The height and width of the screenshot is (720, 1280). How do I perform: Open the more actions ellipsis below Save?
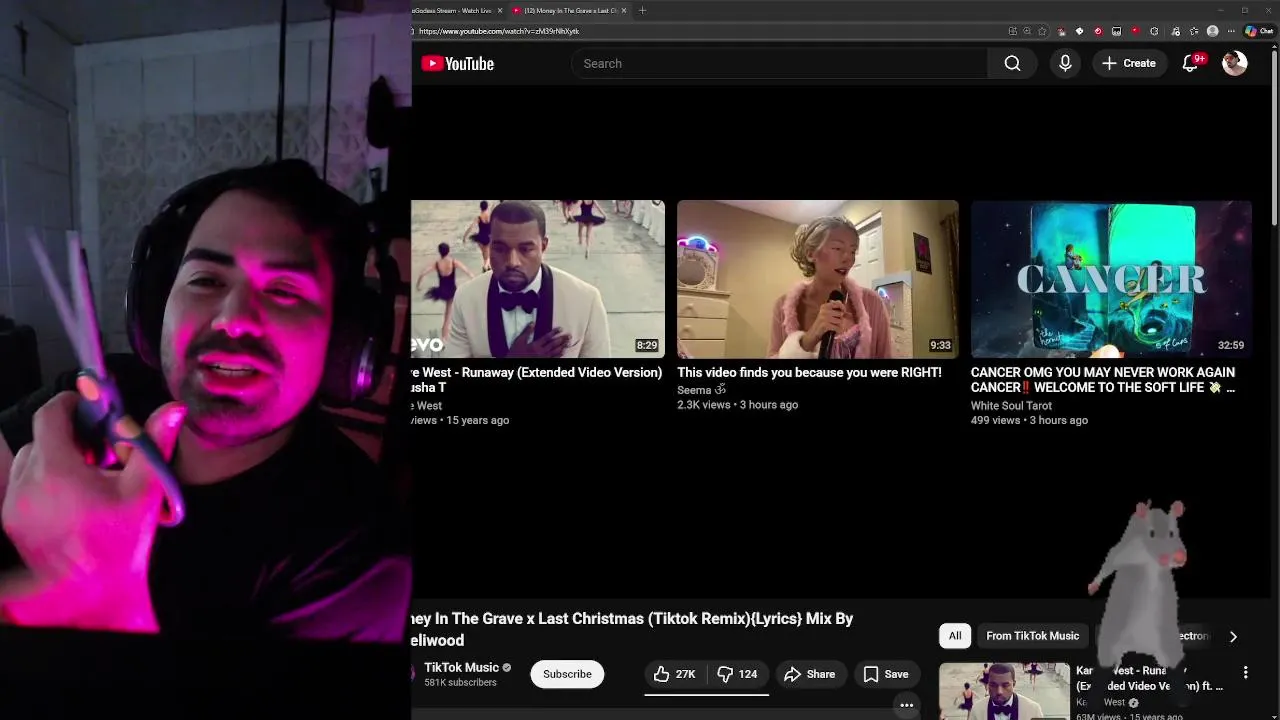906,705
